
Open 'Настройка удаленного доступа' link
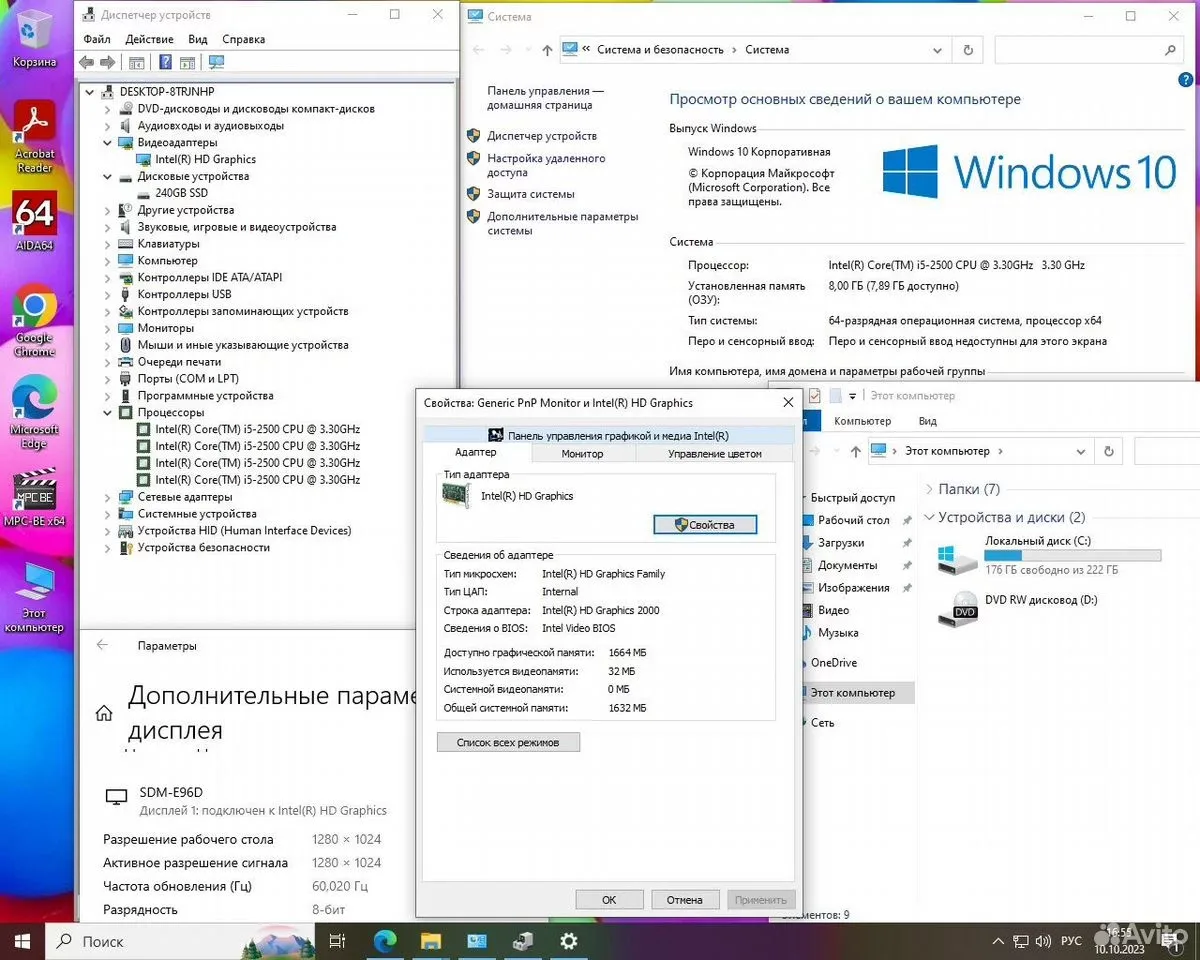coord(546,165)
